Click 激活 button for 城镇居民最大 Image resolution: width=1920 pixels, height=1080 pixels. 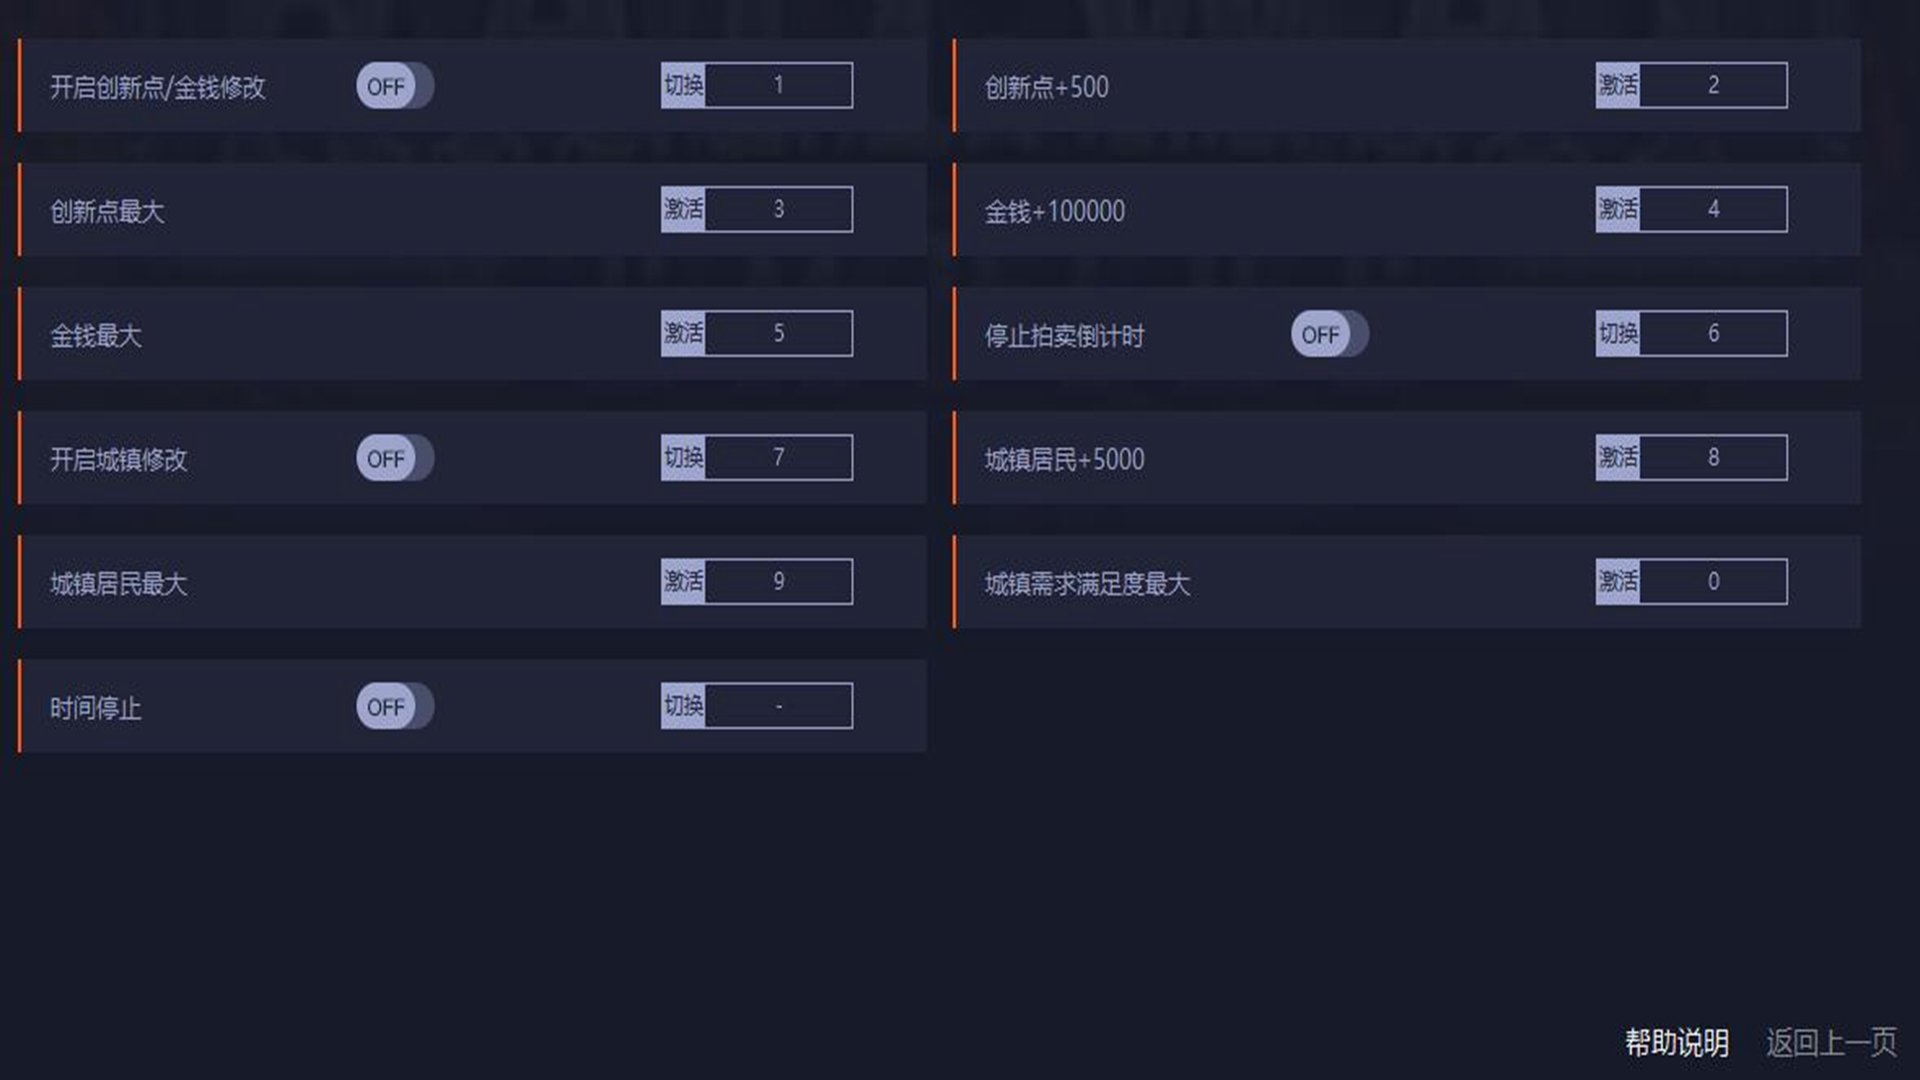tap(683, 581)
